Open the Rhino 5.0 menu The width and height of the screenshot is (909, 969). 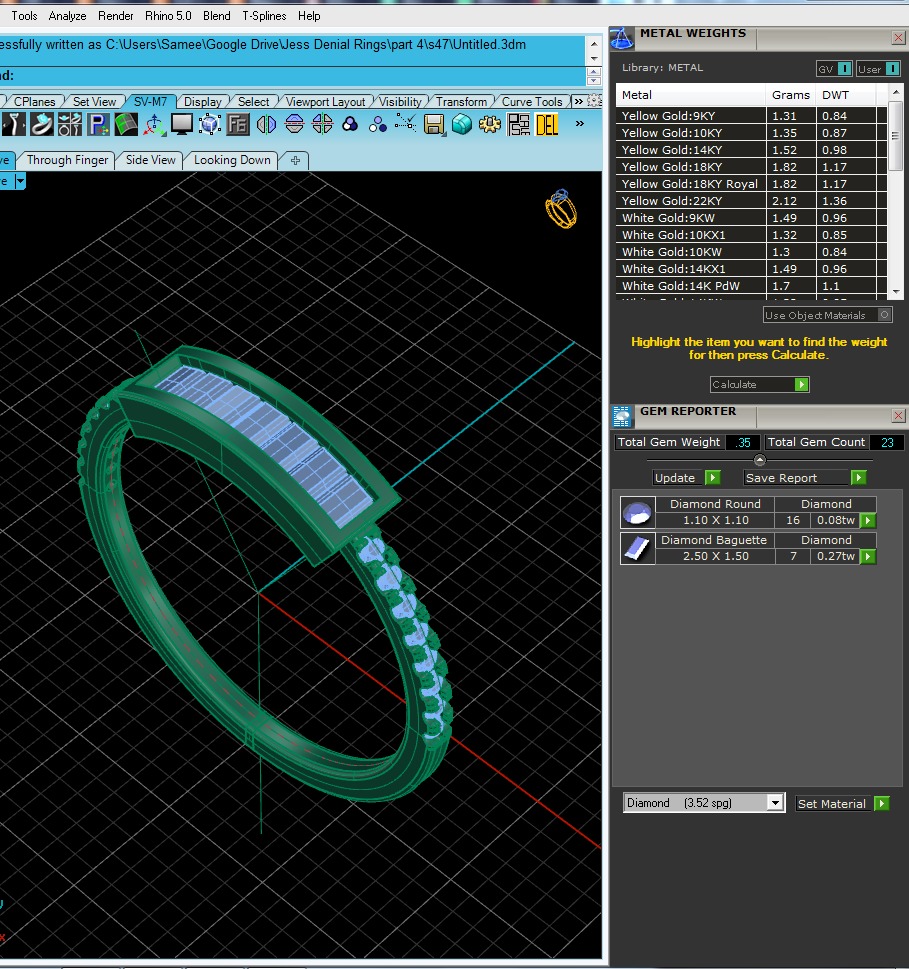(x=168, y=15)
